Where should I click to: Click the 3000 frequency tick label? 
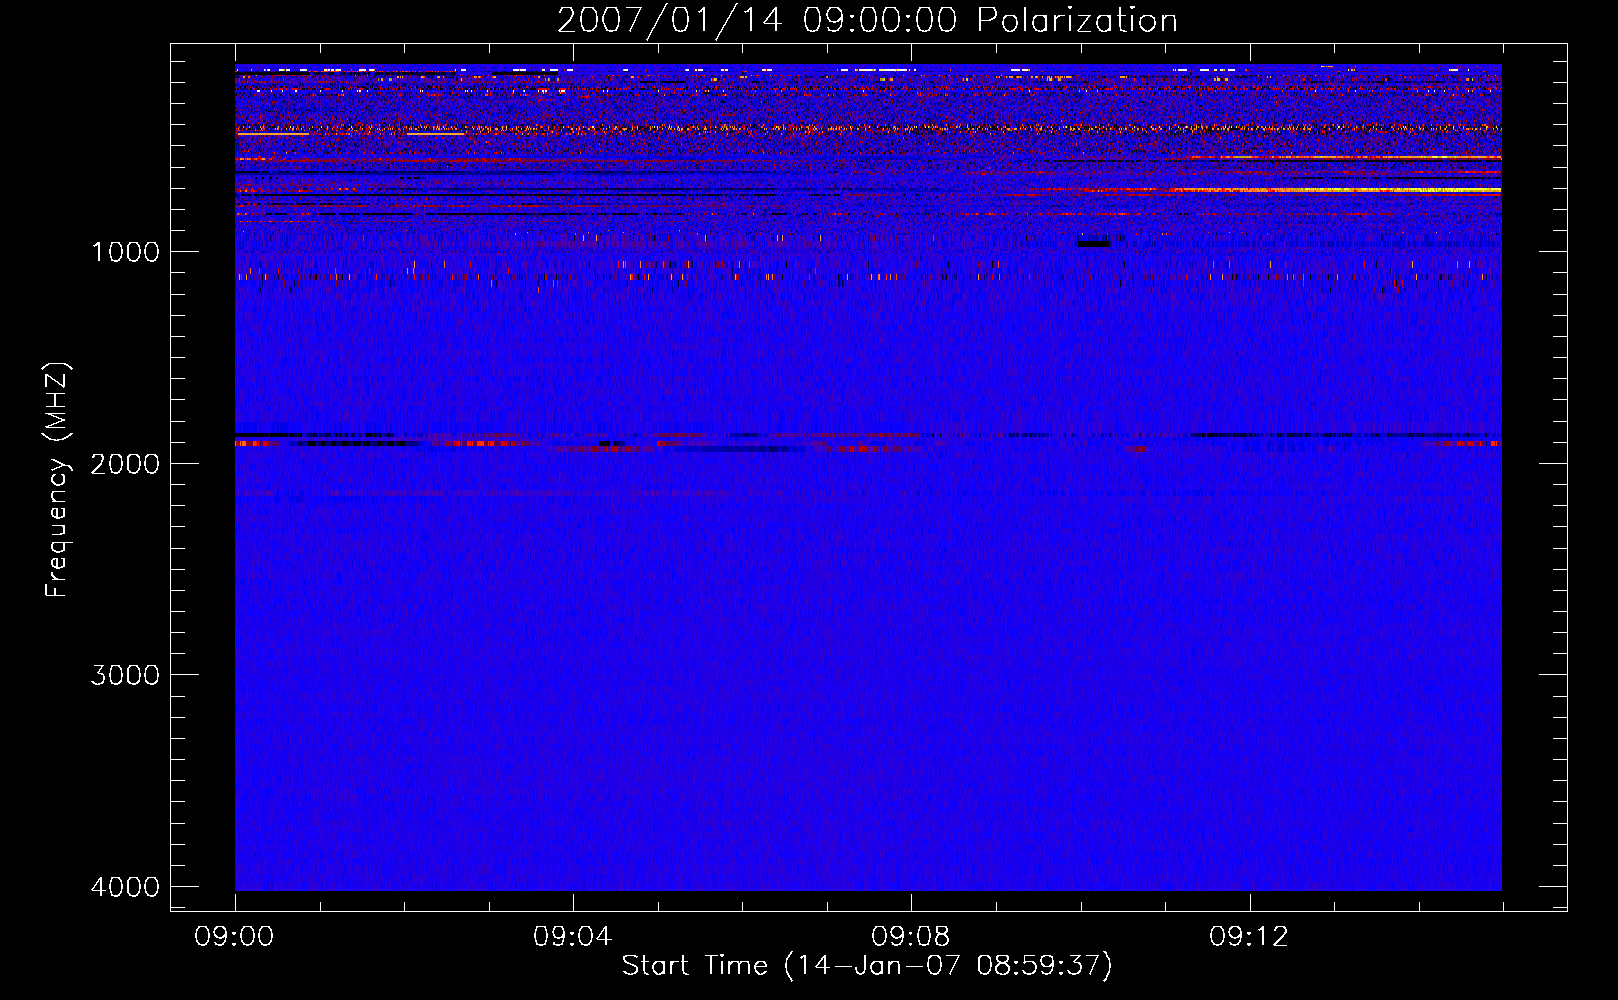(x=125, y=675)
